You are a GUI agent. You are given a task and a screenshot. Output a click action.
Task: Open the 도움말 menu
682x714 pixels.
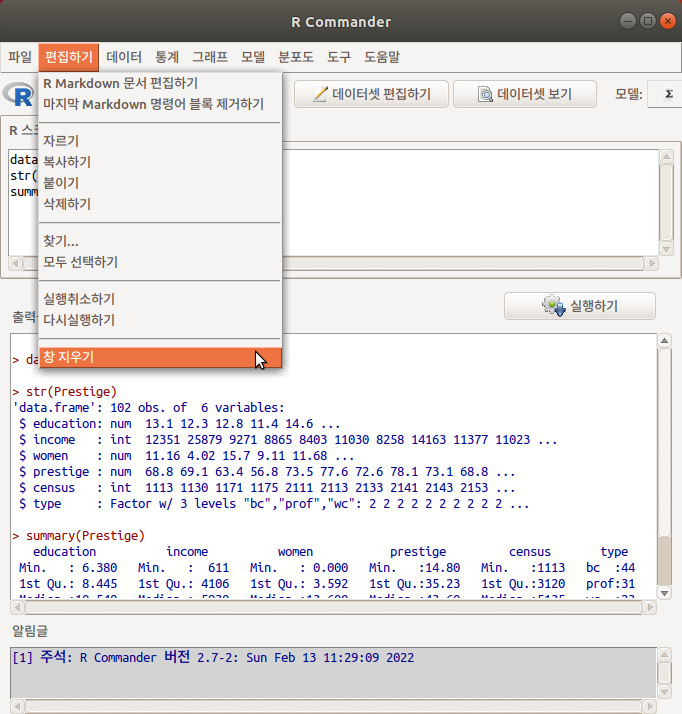click(x=382, y=57)
